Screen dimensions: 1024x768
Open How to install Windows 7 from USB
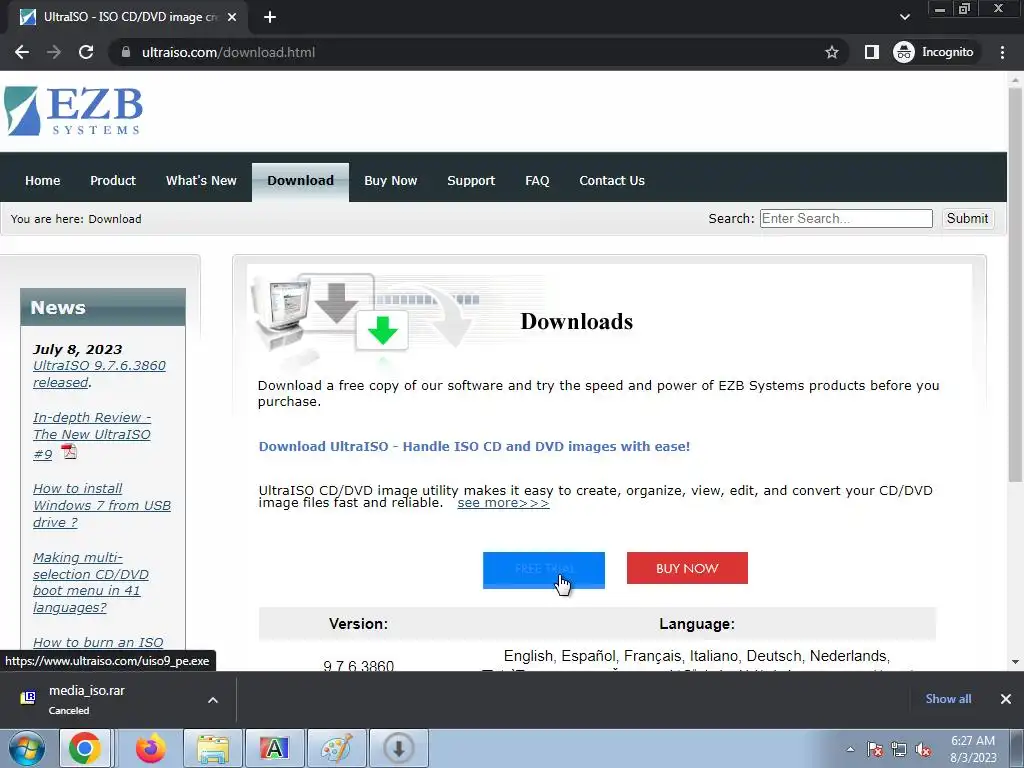[102, 505]
